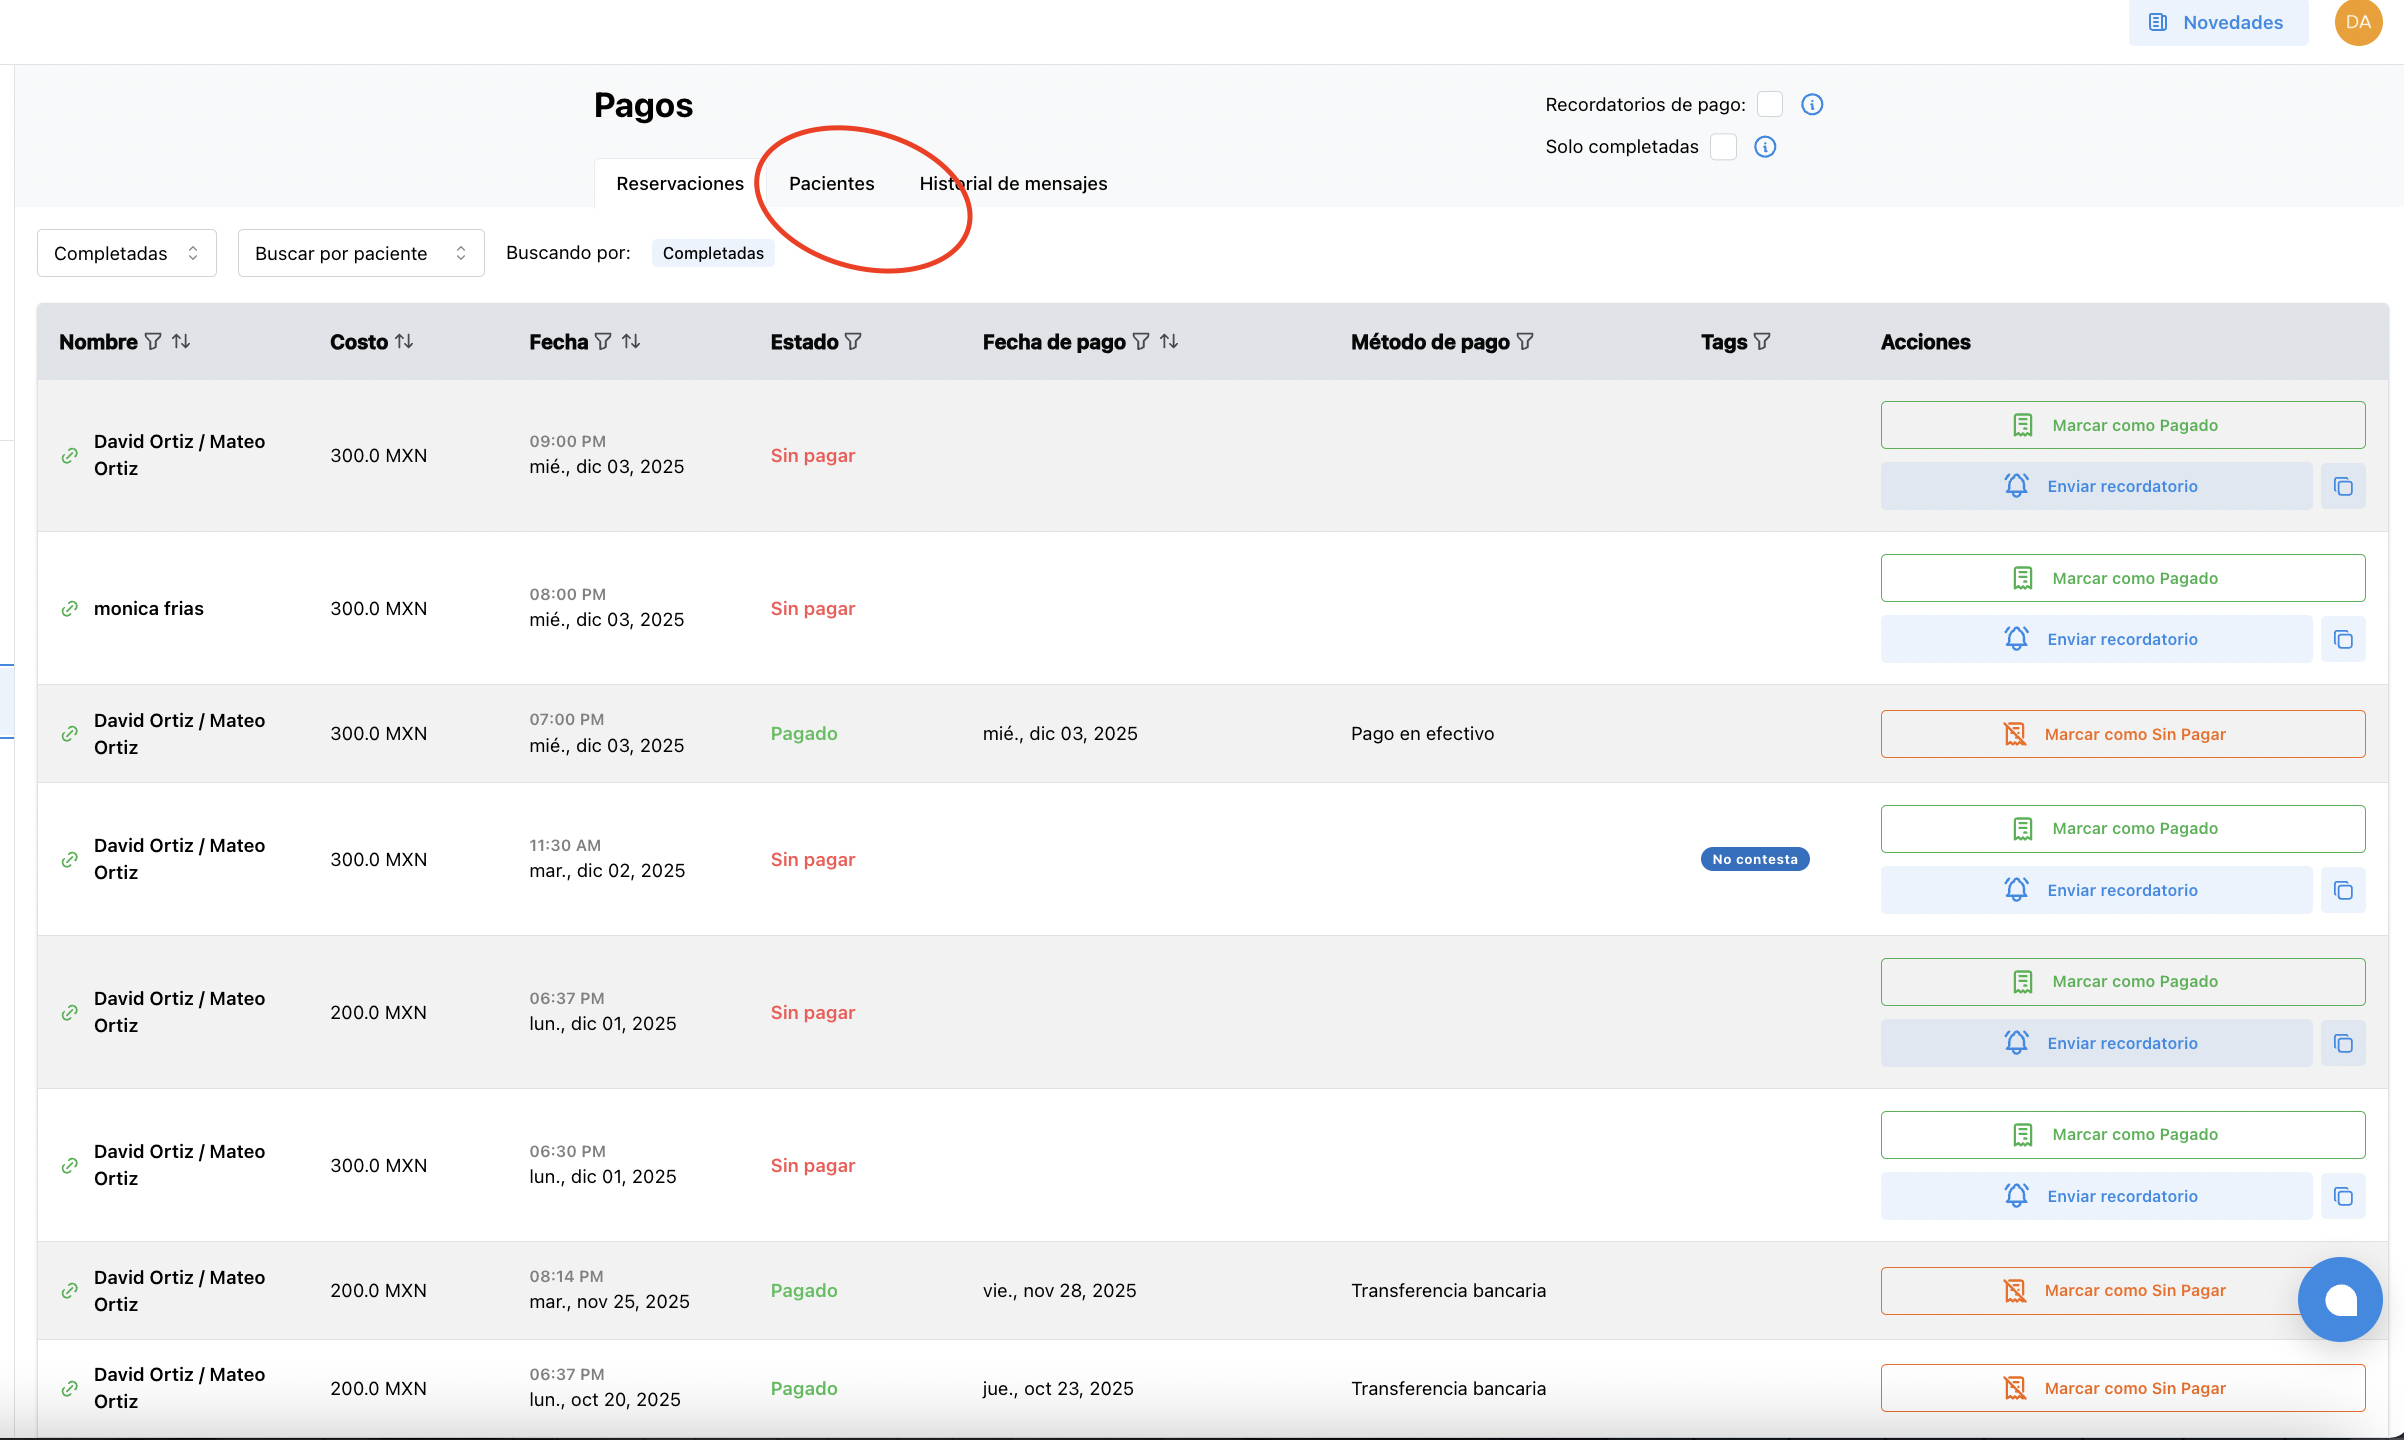Filter by the Tags column

pos(1762,342)
